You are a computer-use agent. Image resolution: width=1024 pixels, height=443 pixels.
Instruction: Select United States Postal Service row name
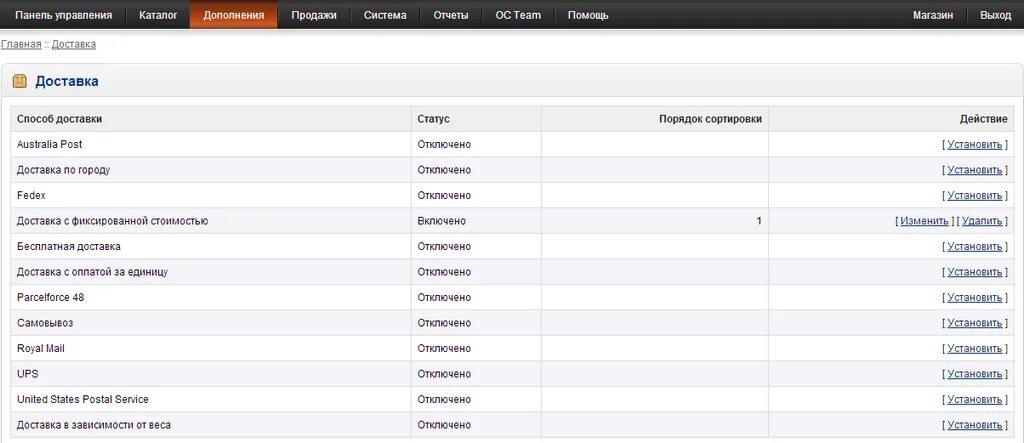pyautogui.click(x=83, y=399)
